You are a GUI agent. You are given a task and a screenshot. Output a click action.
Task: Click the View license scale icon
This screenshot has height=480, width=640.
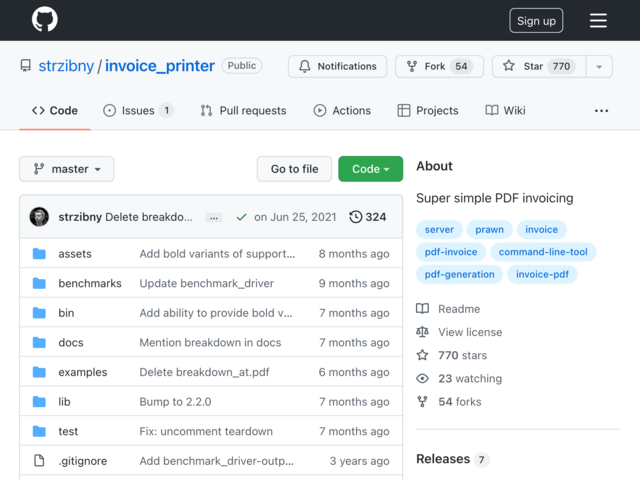(x=422, y=332)
